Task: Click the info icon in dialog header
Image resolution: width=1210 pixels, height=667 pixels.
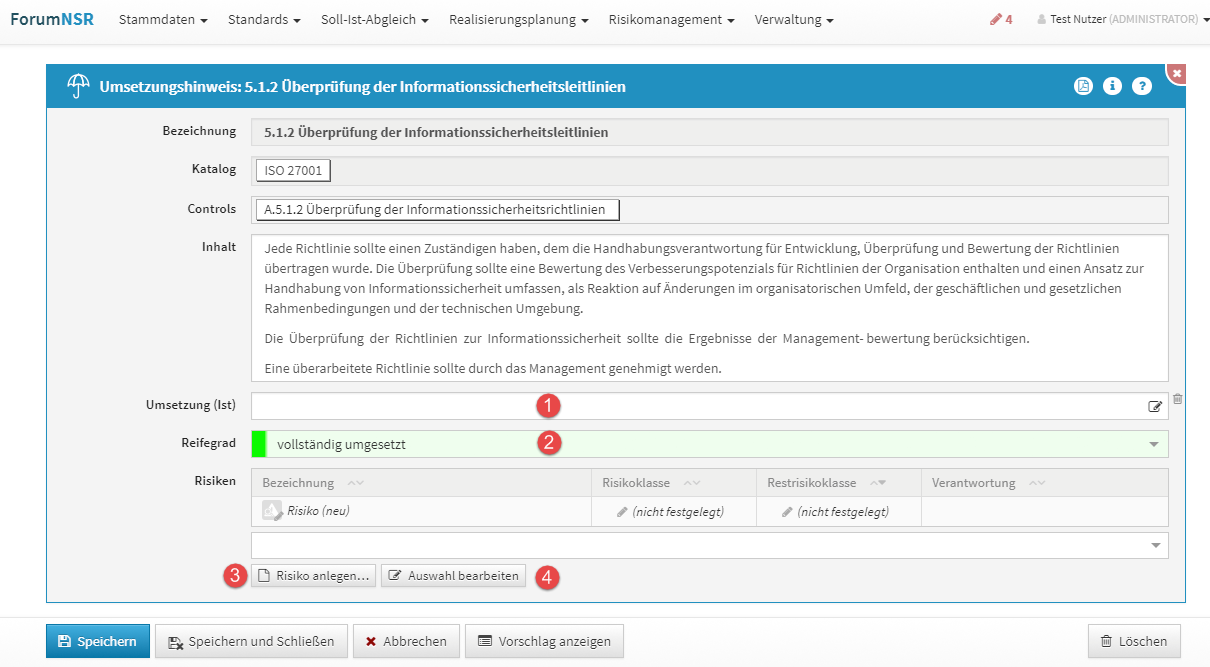Action: coord(1112,86)
